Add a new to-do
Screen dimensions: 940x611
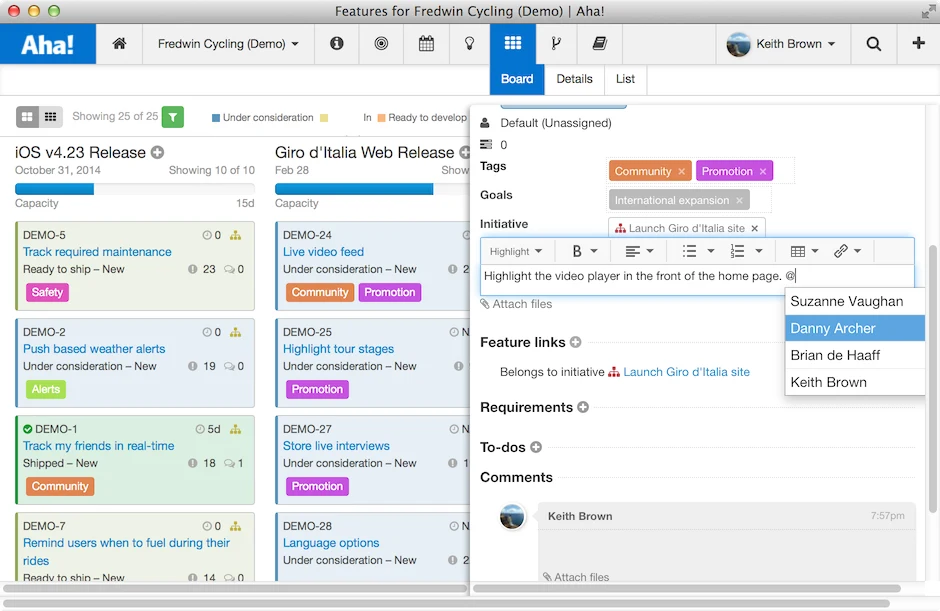[x=536, y=447]
